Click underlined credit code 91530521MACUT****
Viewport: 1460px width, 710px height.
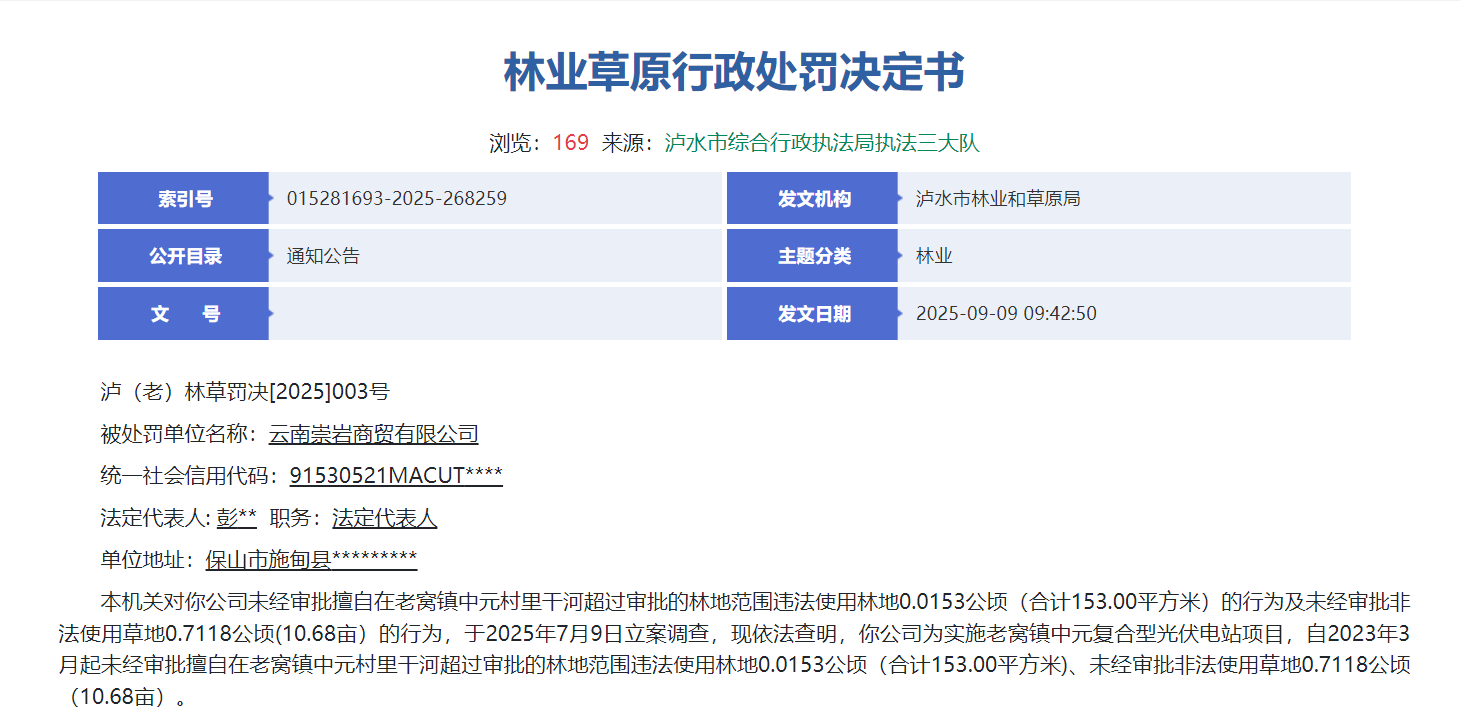point(396,476)
